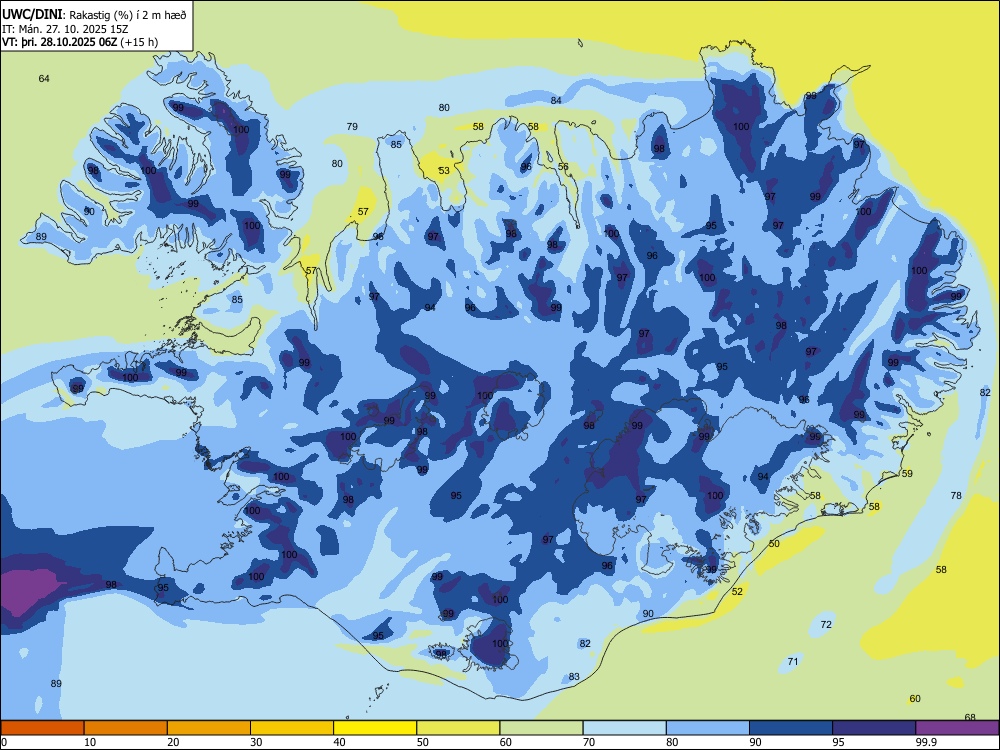Click the '20' legend scale label
This screenshot has height=750, width=1000.
(x=173, y=742)
